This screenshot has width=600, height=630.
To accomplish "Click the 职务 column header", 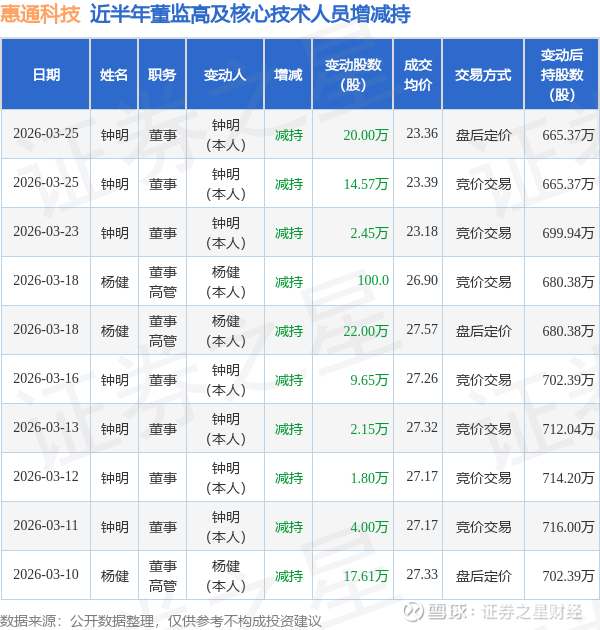I will tap(162, 74).
